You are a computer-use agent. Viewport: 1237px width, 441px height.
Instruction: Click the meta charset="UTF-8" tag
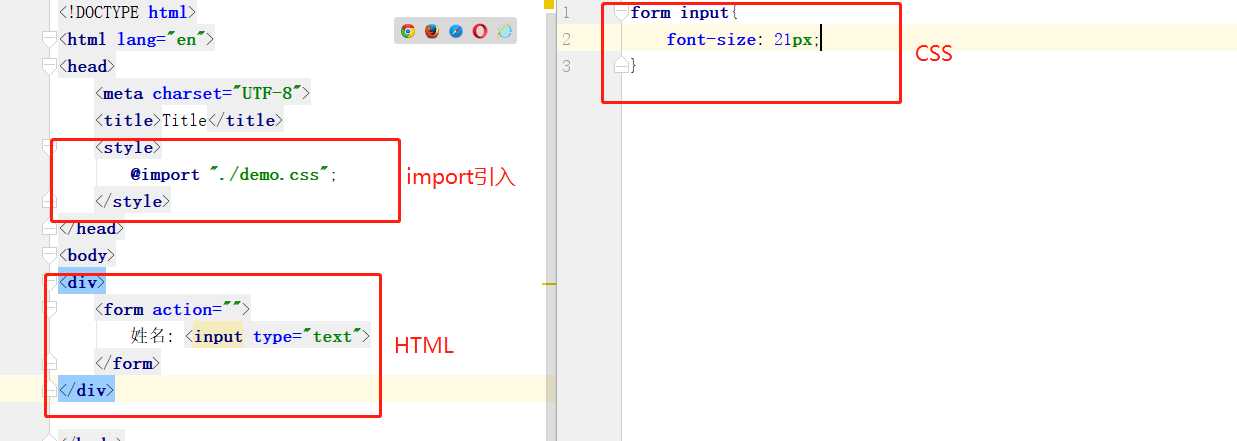(x=203, y=94)
